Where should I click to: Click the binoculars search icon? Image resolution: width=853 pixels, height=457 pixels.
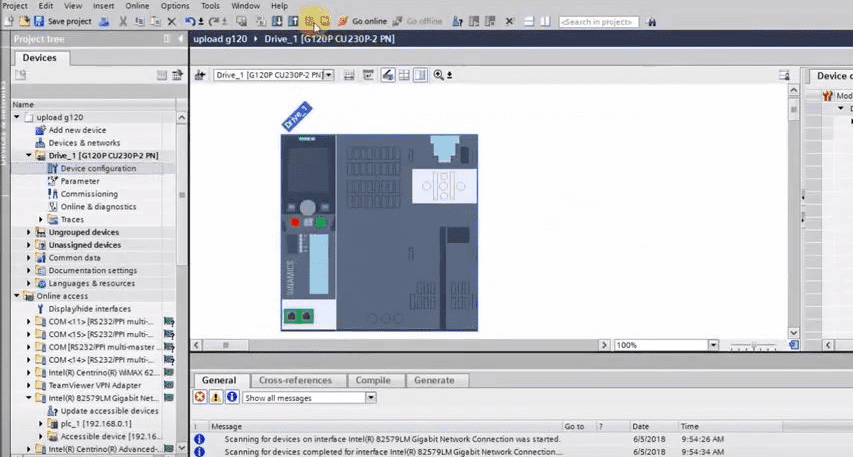(652, 22)
